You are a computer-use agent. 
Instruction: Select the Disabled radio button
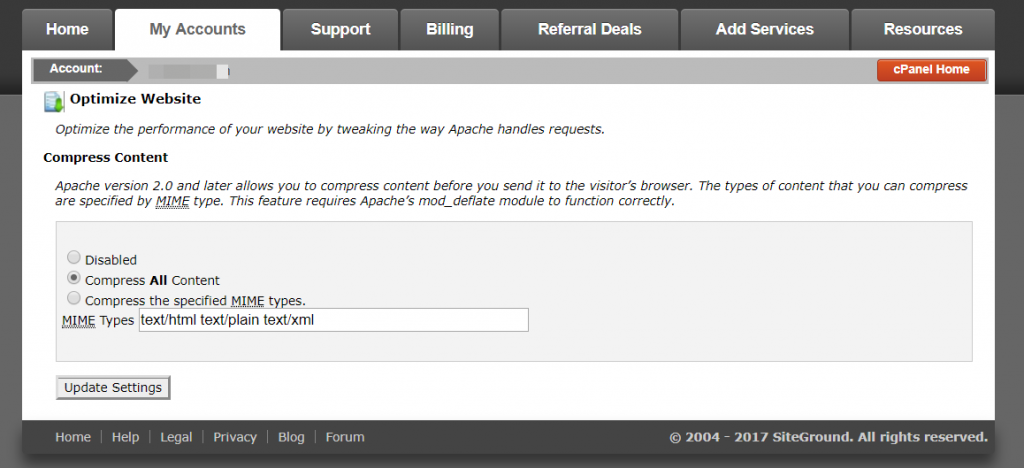click(x=74, y=259)
